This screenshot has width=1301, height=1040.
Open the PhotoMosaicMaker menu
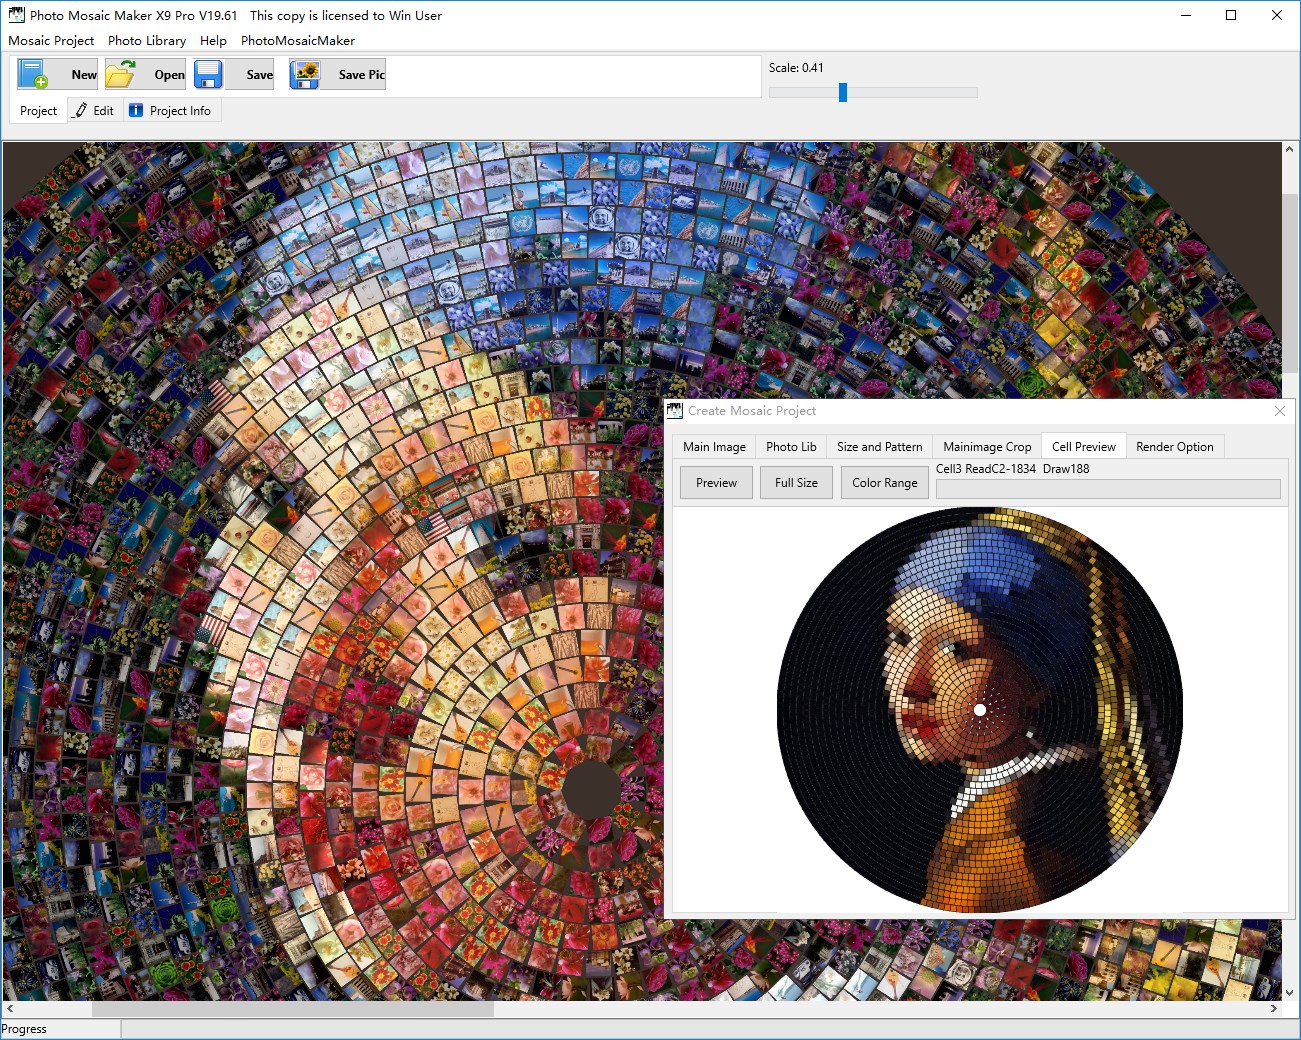click(297, 41)
